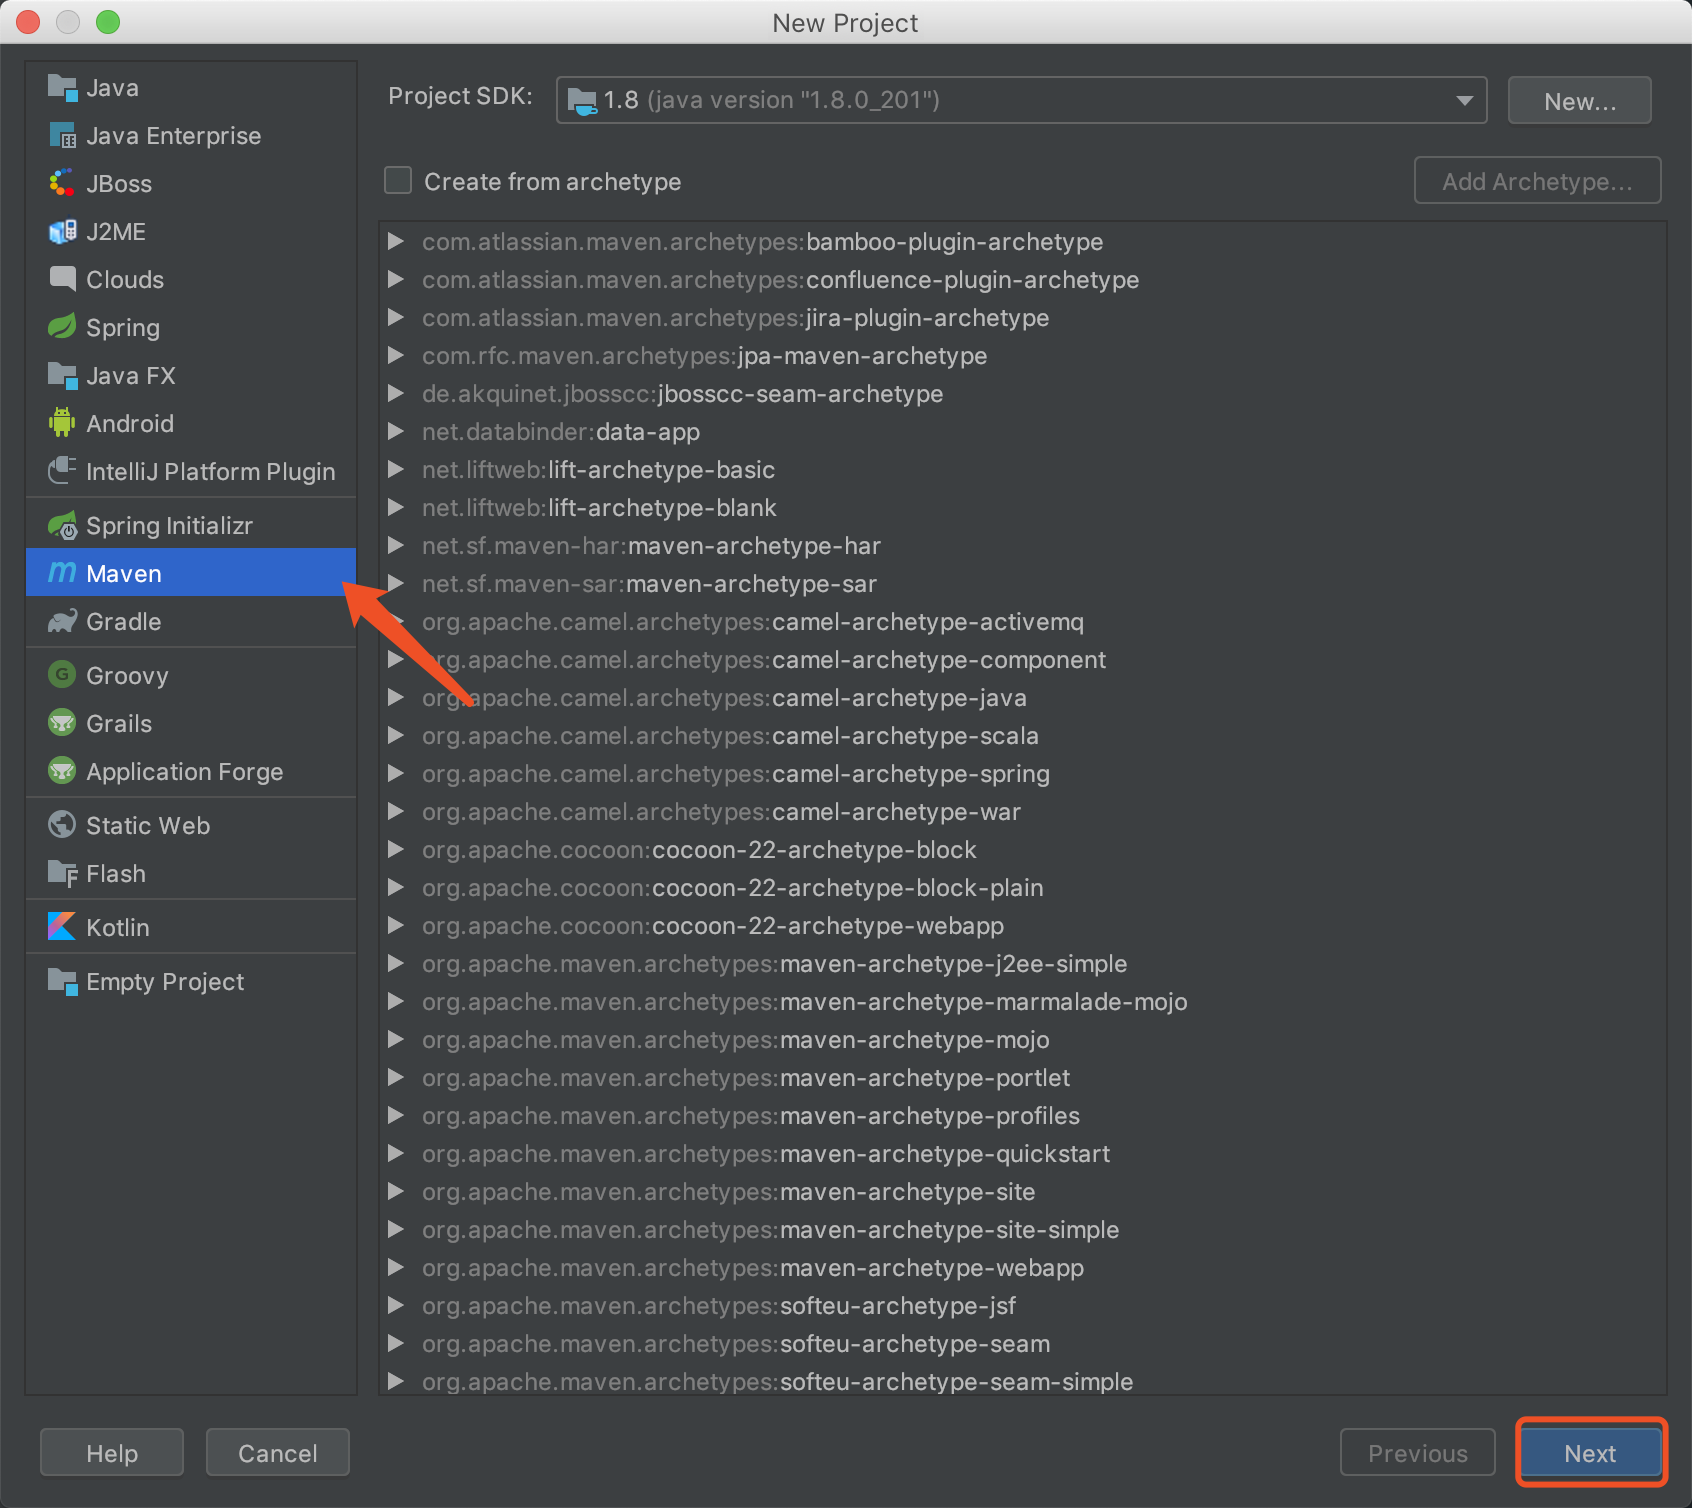1692x1508 pixels.
Task: Open Help for the dialog
Action: pyautogui.click(x=112, y=1452)
